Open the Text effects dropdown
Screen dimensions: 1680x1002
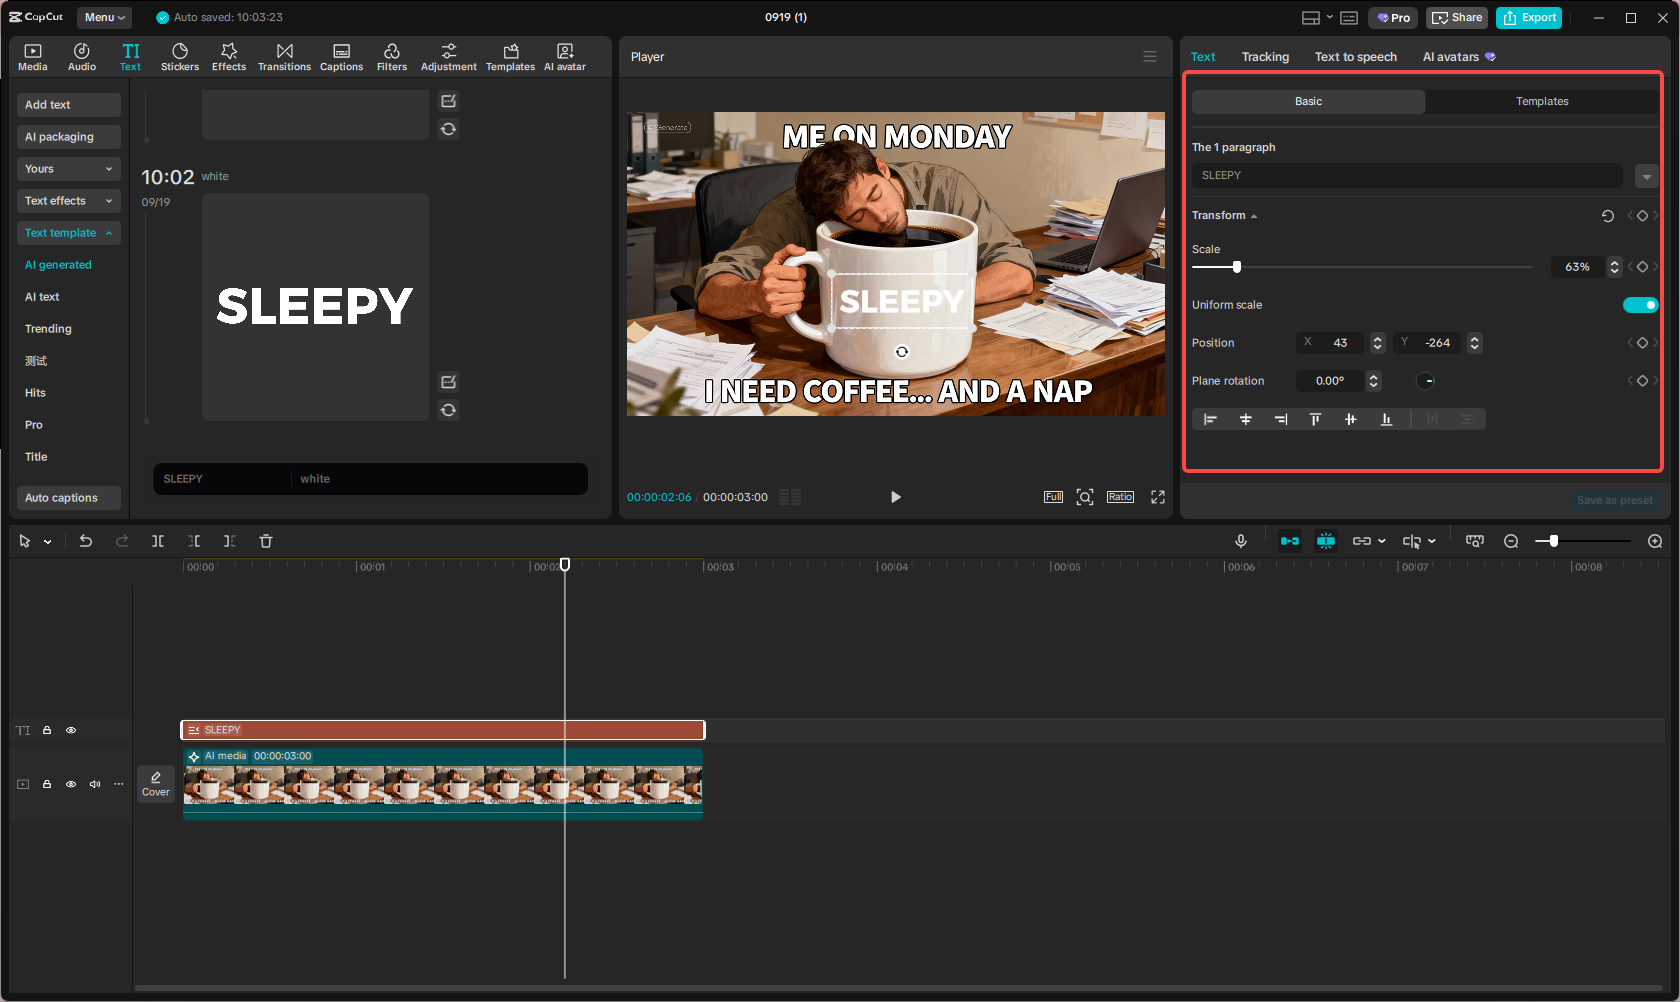tap(108, 200)
